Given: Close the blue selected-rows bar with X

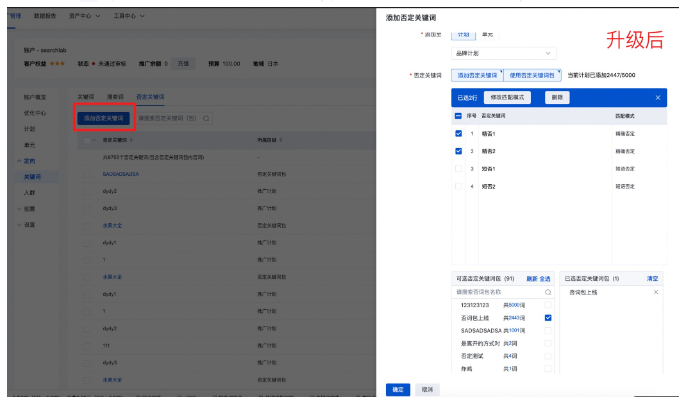Looking at the screenshot, I should tap(658, 98).
